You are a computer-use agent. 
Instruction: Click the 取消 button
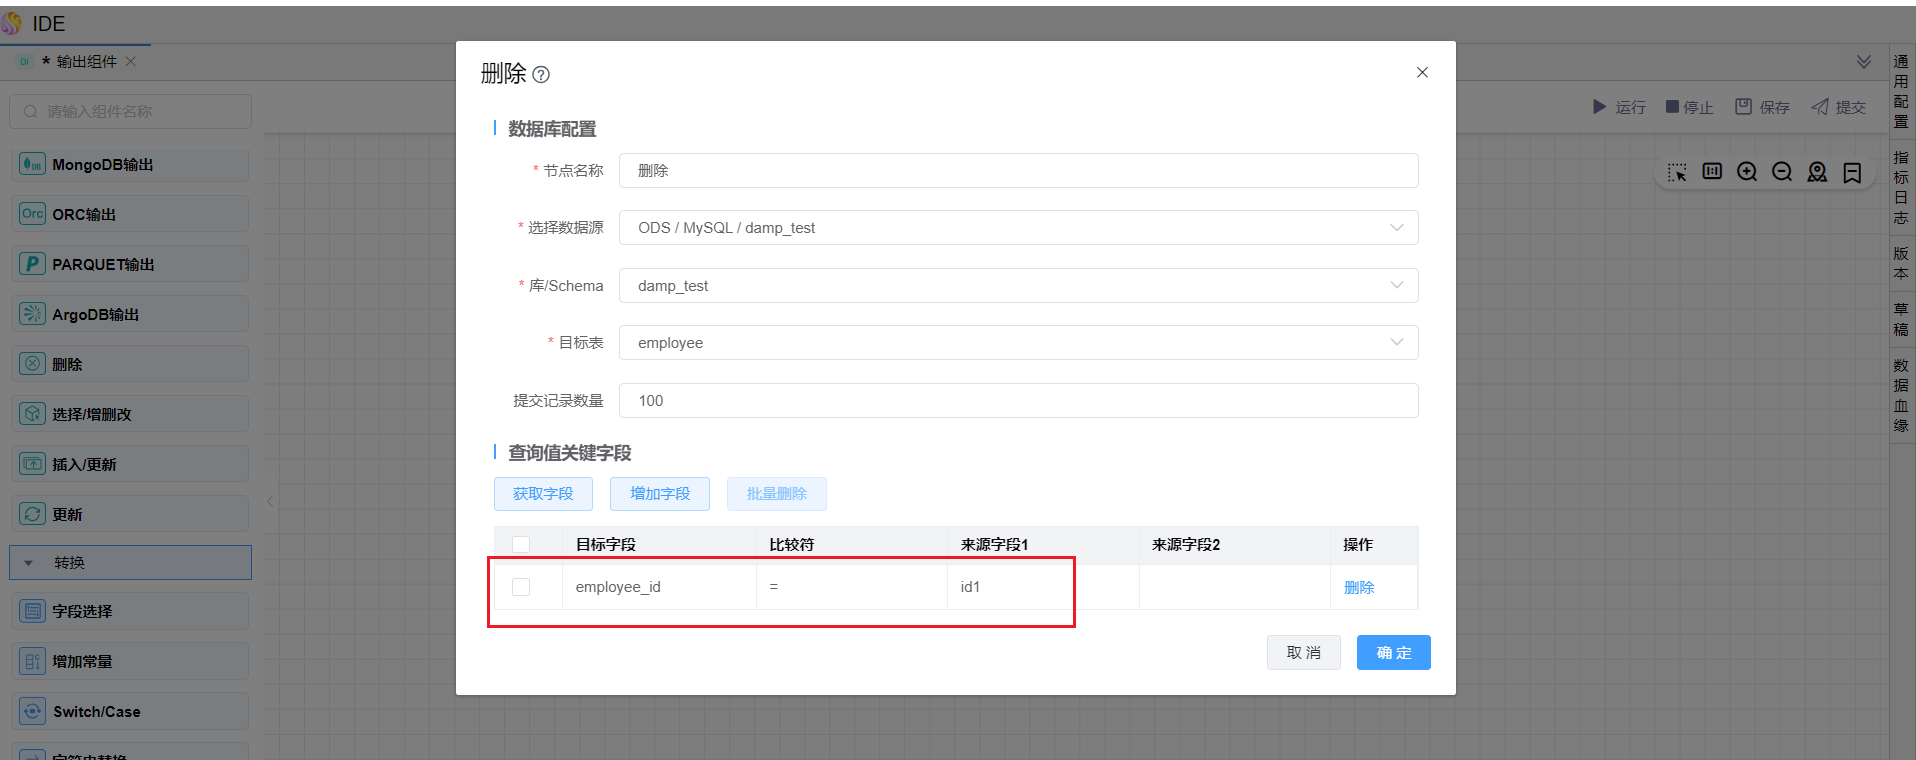click(x=1304, y=652)
